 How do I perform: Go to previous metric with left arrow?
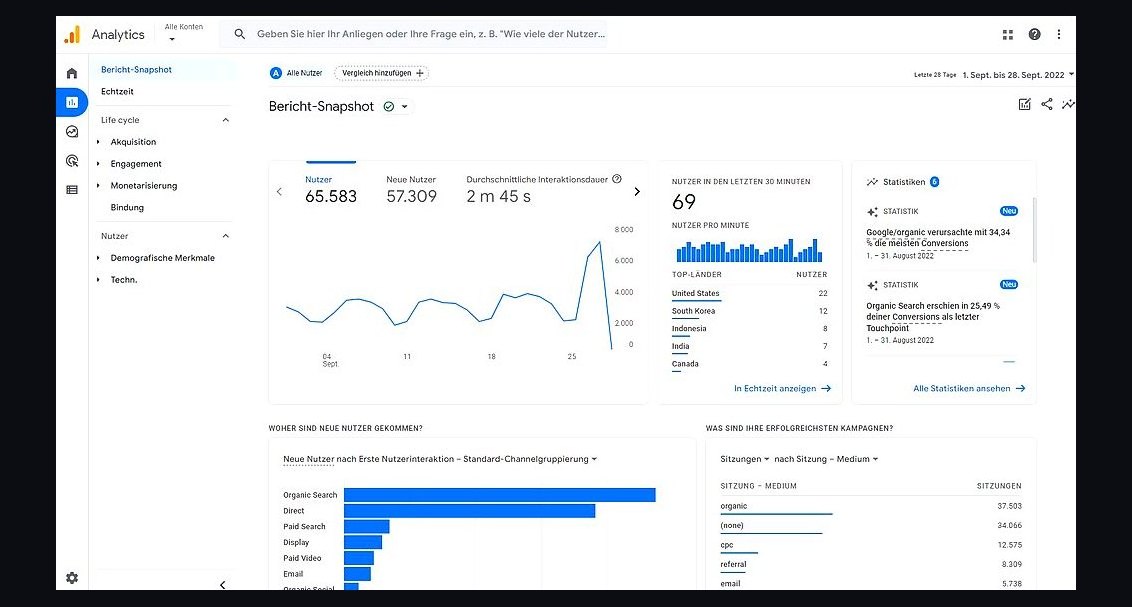[279, 192]
